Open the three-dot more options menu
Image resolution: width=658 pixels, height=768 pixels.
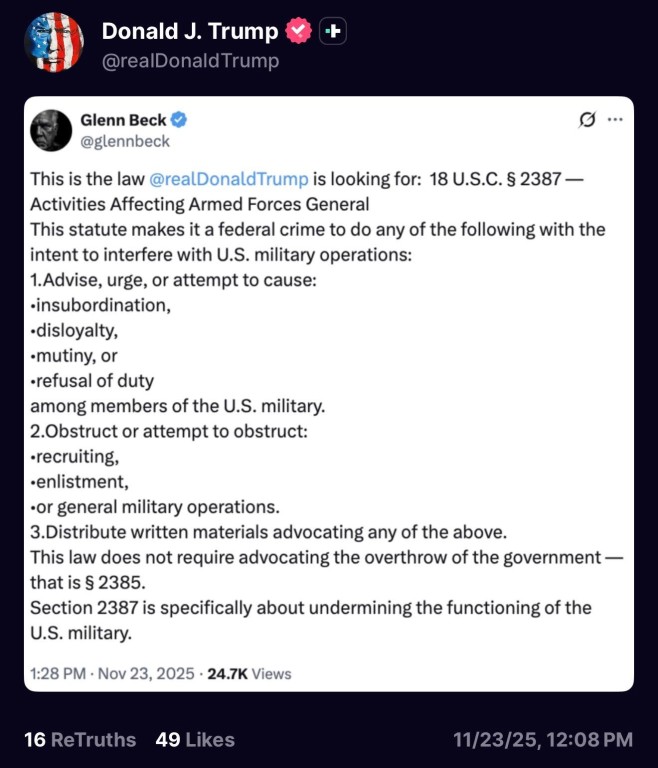tap(615, 120)
